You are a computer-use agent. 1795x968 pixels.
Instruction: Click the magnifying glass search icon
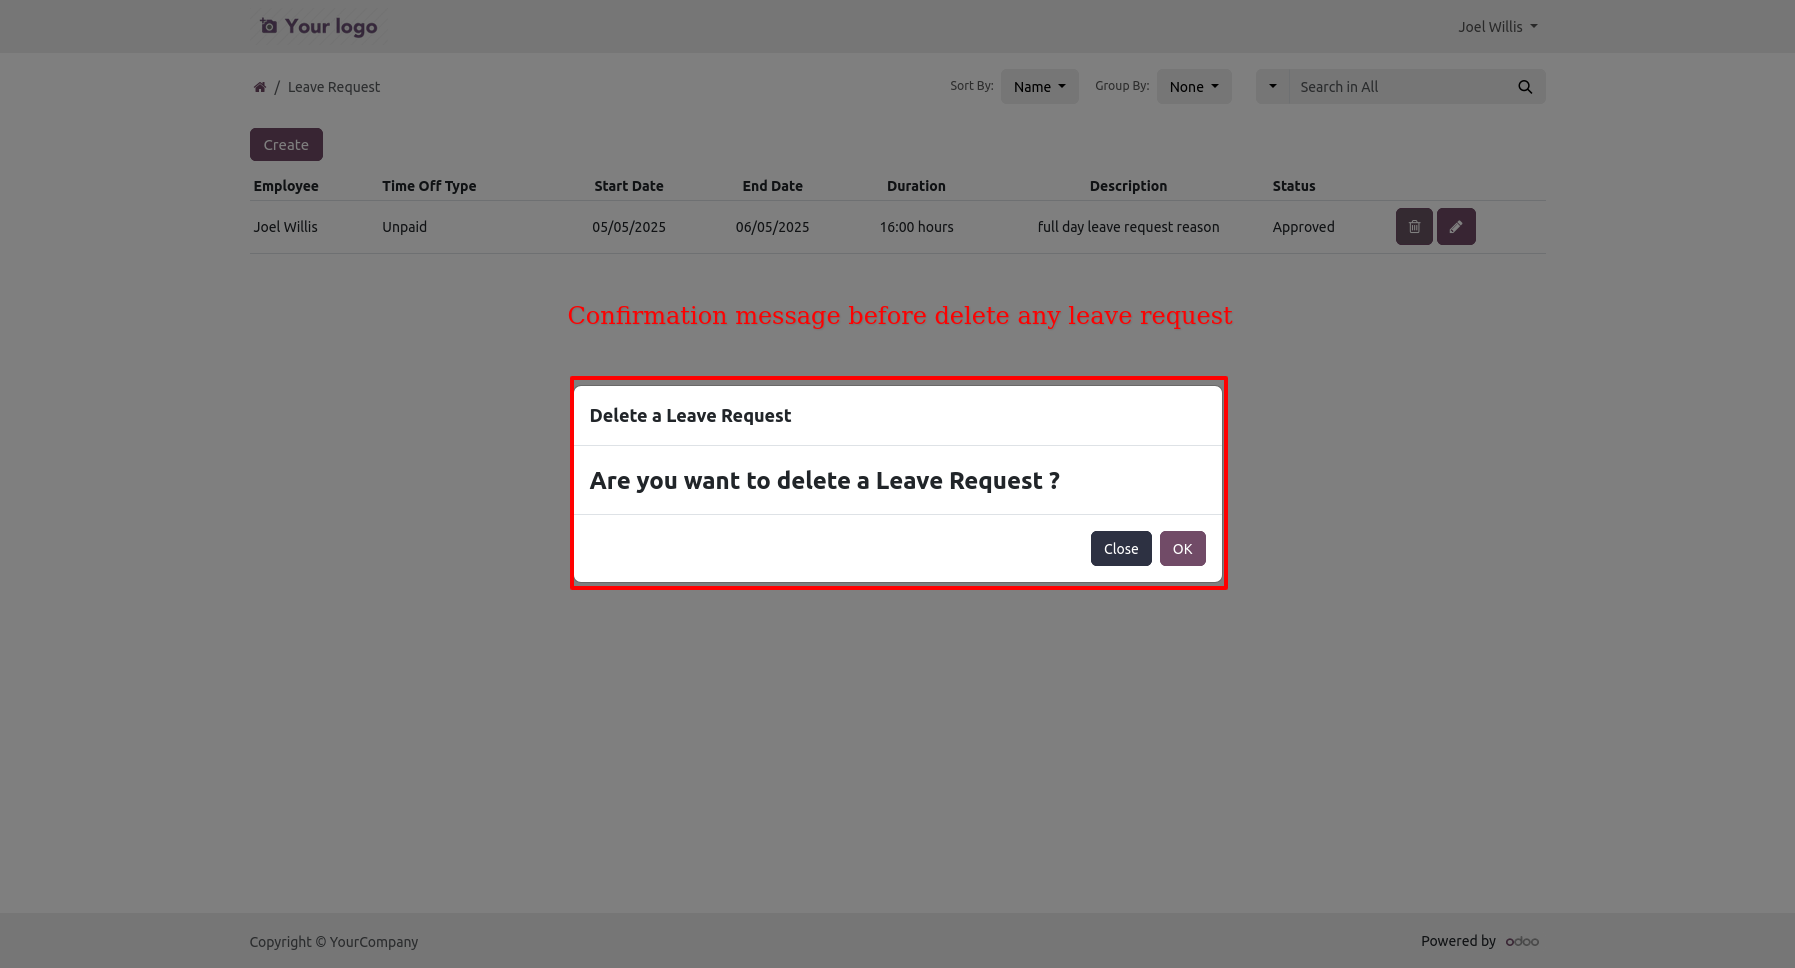tap(1524, 87)
